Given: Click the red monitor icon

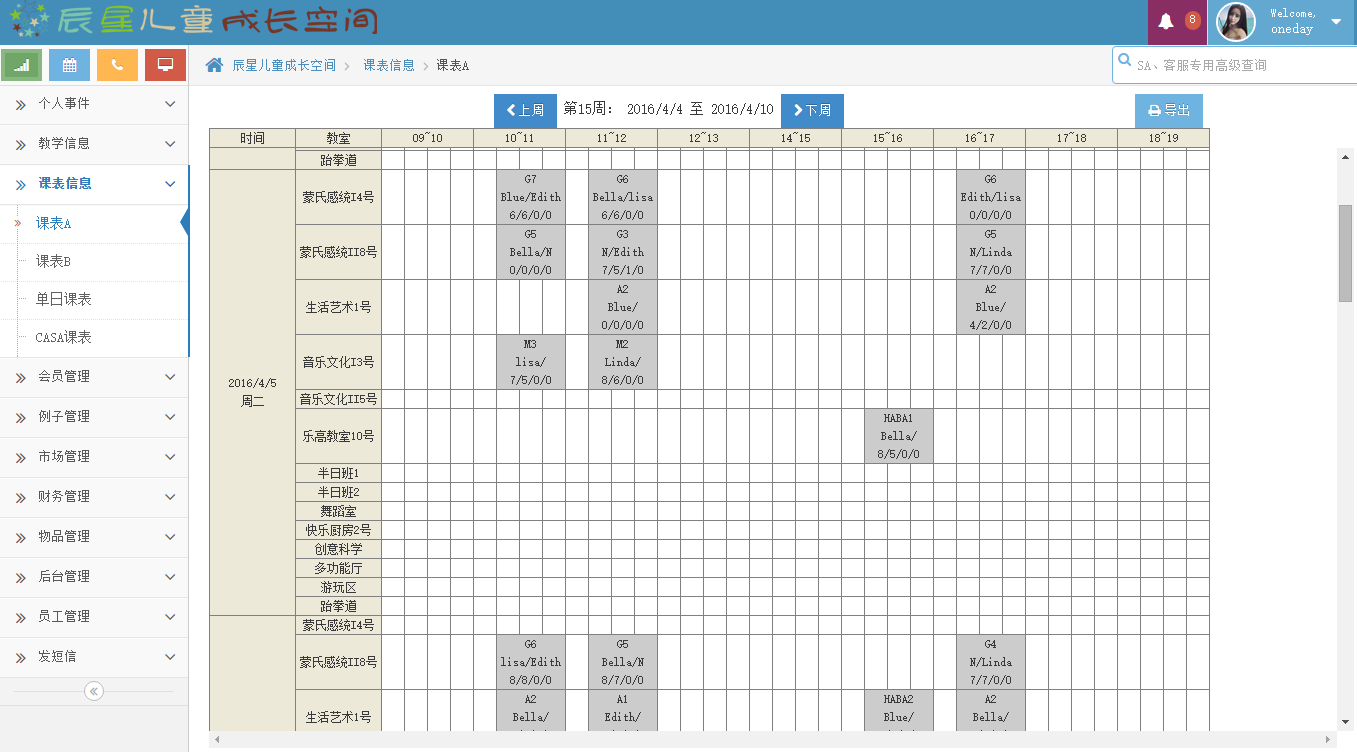Looking at the screenshot, I should tap(165, 63).
